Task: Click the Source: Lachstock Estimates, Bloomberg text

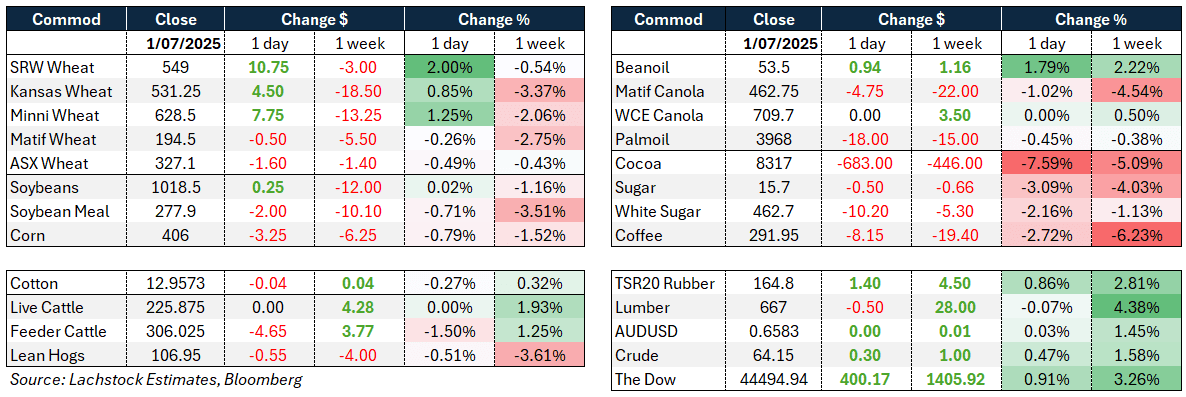Action: (155, 380)
